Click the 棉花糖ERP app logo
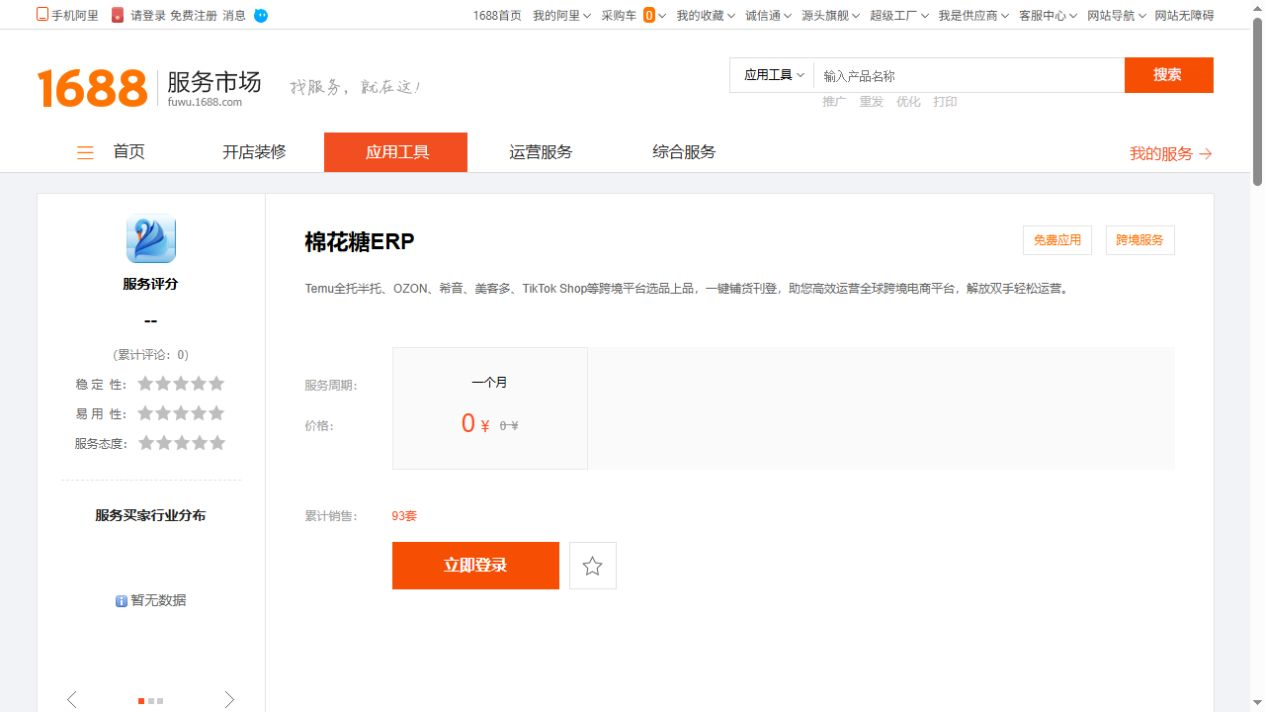This screenshot has height=712, width=1265. click(x=151, y=239)
